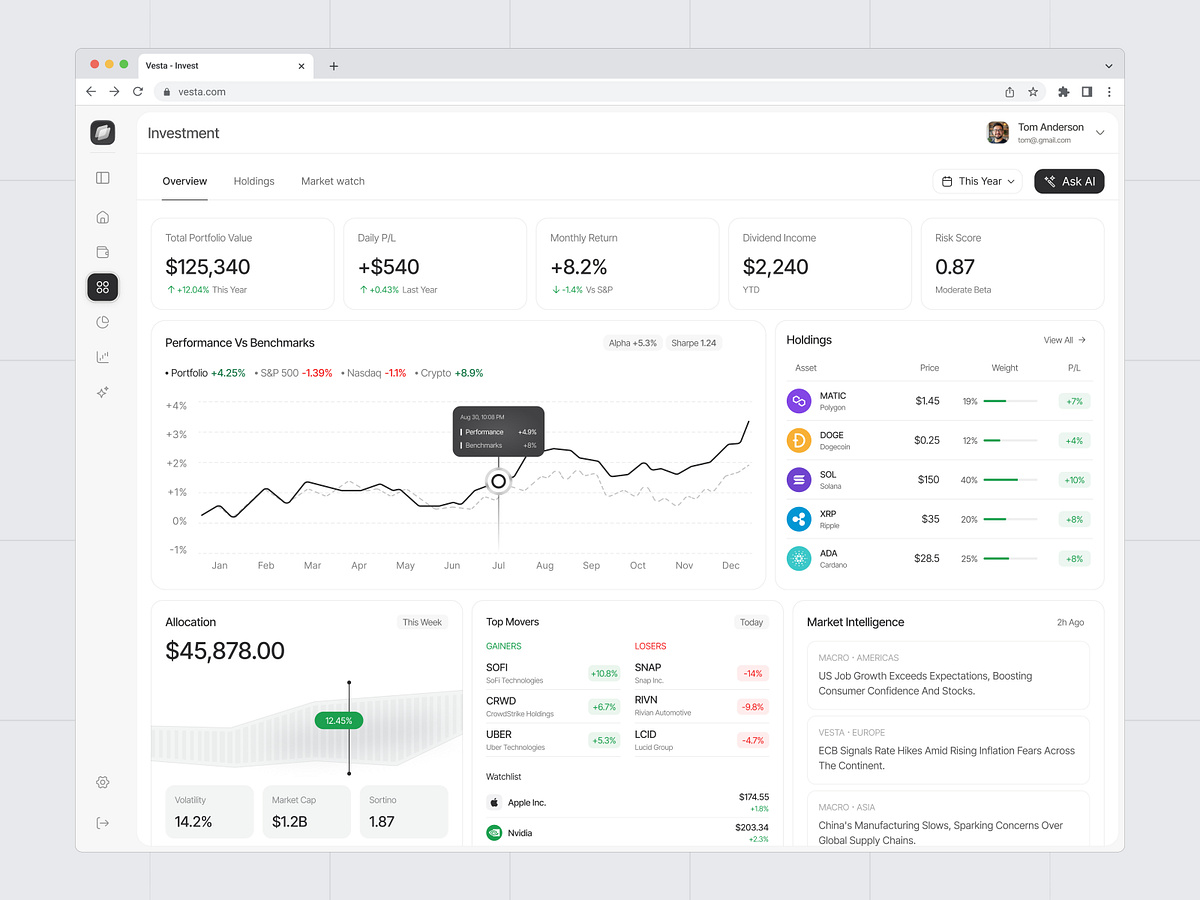This screenshot has width=1200, height=900.
Task: Open a new browser tab with plus
Action: coord(334,66)
